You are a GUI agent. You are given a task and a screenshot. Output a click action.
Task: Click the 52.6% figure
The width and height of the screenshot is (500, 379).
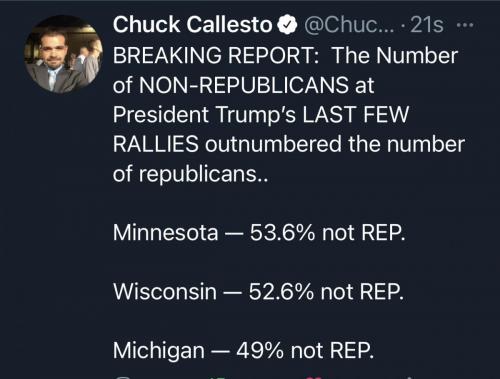tap(281, 291)
